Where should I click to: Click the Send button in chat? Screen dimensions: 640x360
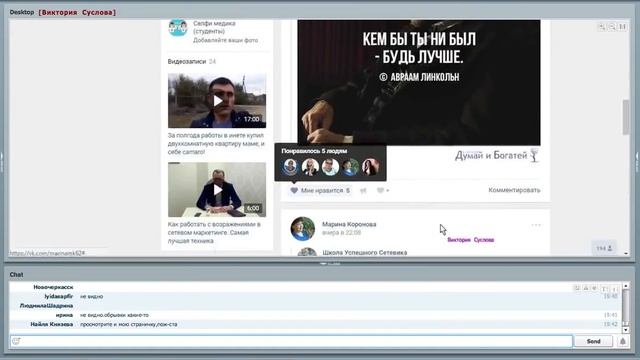coord(593,341)
